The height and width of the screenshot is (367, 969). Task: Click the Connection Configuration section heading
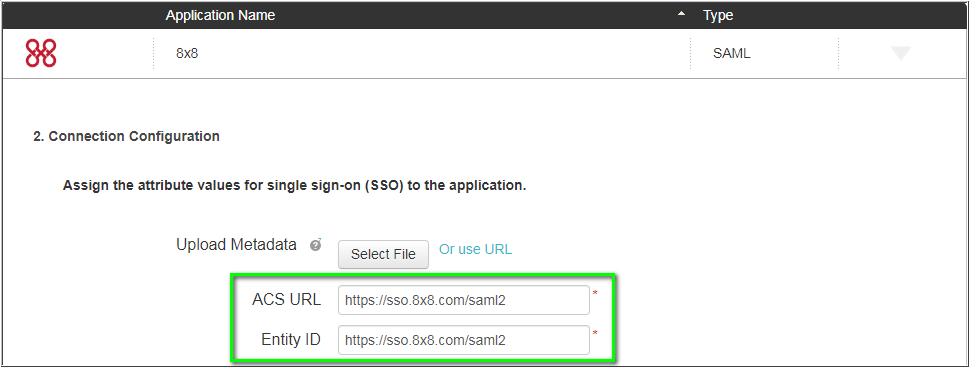coord(126,136)
